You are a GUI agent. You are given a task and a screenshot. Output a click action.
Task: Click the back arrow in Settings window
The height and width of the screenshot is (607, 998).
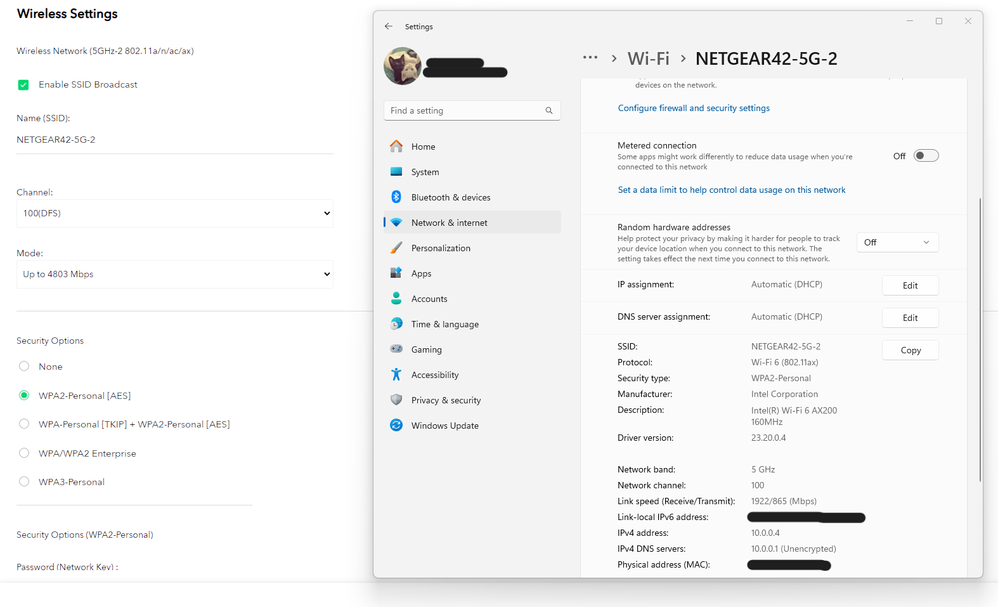388,27
